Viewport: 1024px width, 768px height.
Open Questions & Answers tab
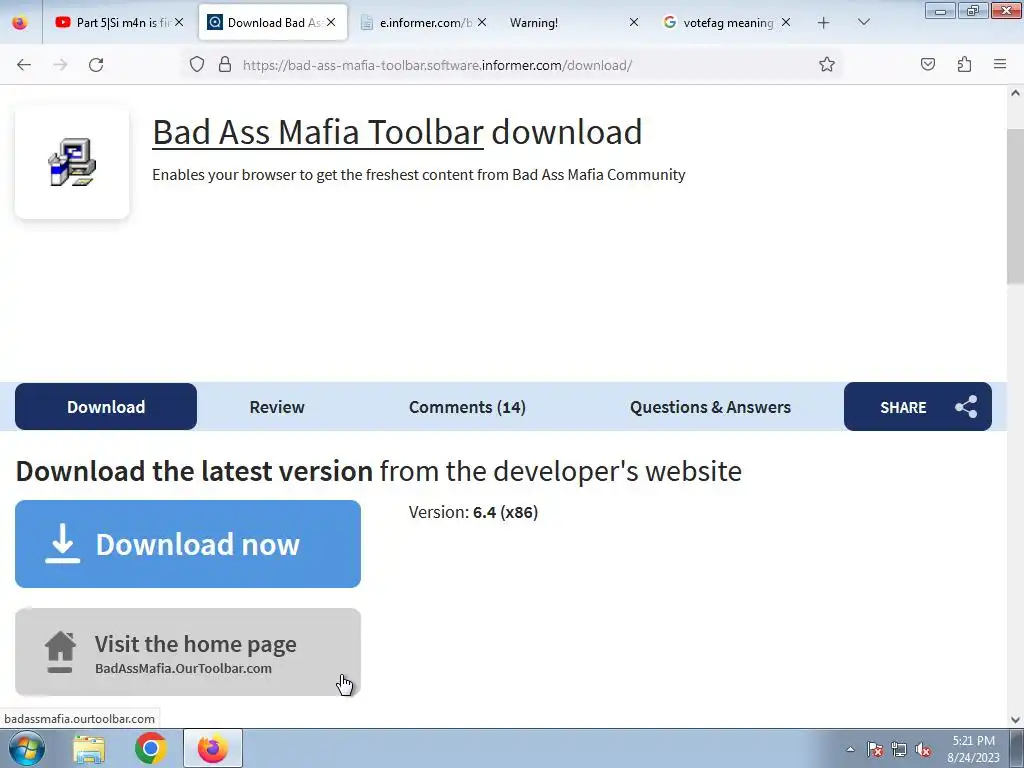[x=710, y=407]
